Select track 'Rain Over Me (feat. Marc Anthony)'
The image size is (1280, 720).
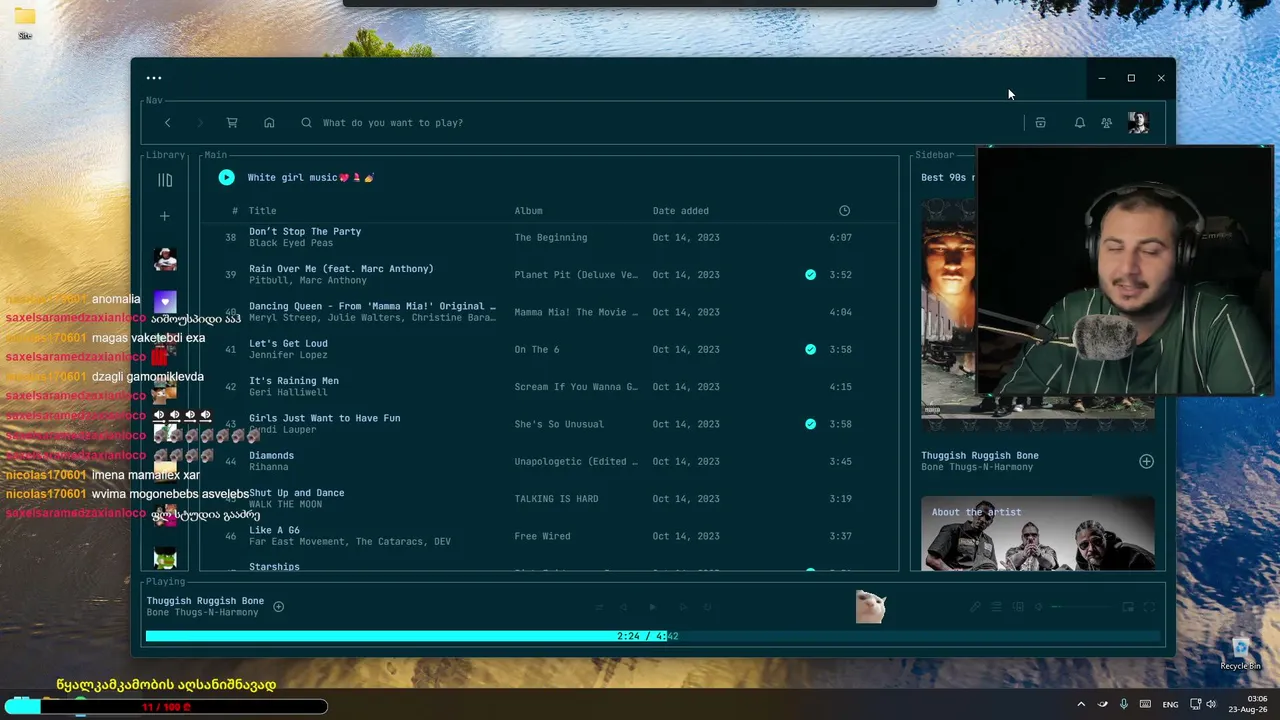click(341, 269)
